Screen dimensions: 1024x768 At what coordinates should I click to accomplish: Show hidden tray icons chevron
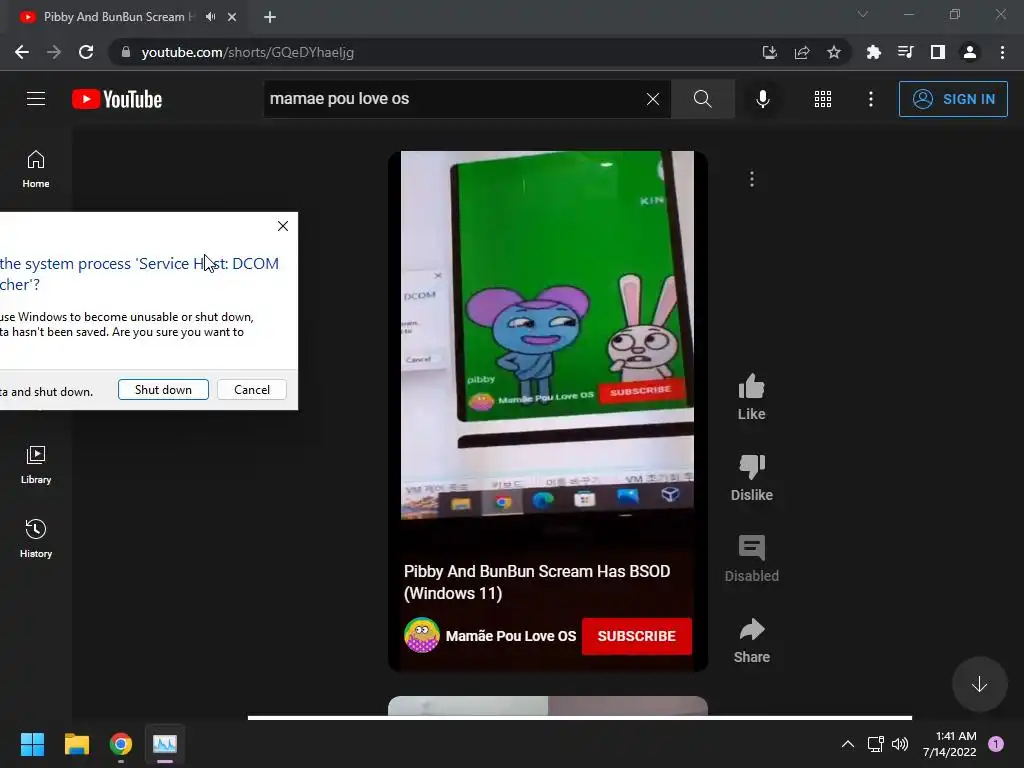pos(848,744)
